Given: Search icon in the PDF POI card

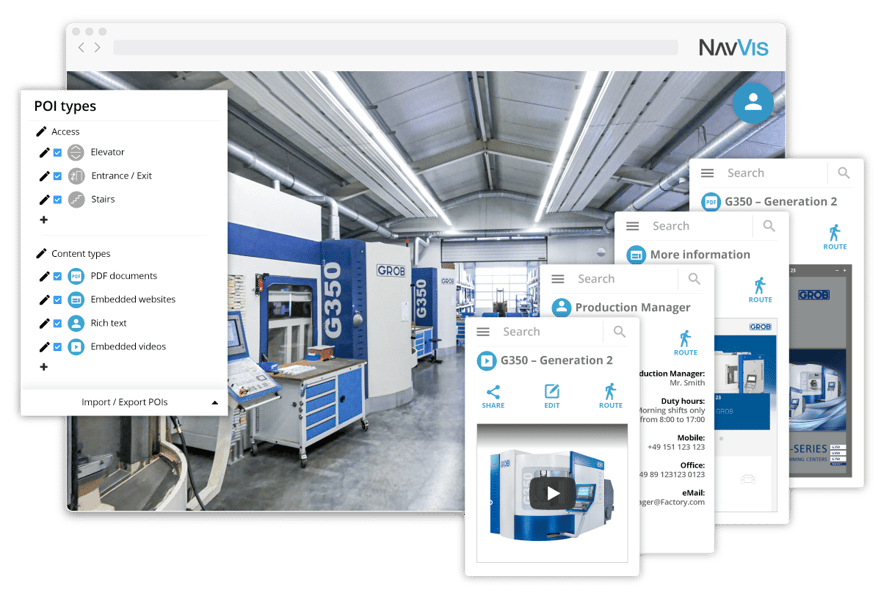Looking at the screenshot, I should [x=843, y=173].
